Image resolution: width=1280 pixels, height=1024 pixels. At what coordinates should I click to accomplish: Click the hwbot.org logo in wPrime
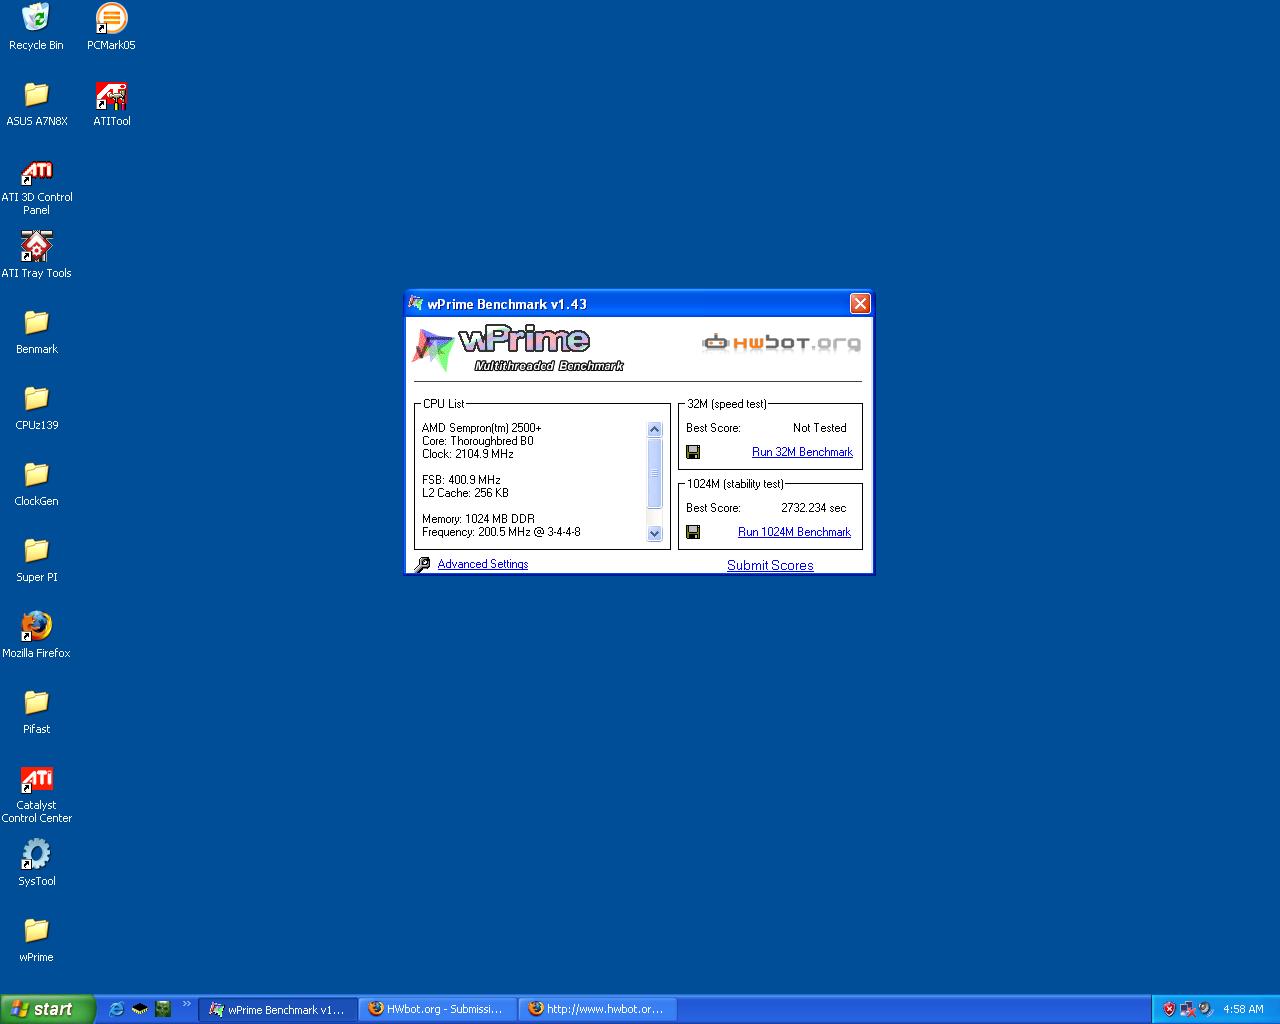click(x=781, y=343)
